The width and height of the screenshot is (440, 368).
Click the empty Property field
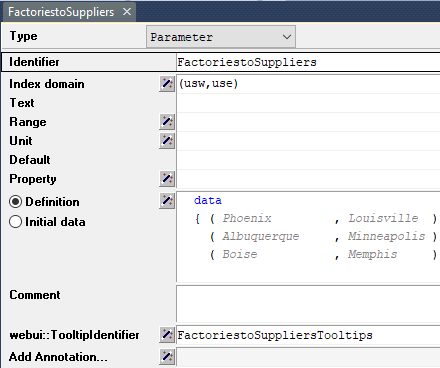(308, 179)
